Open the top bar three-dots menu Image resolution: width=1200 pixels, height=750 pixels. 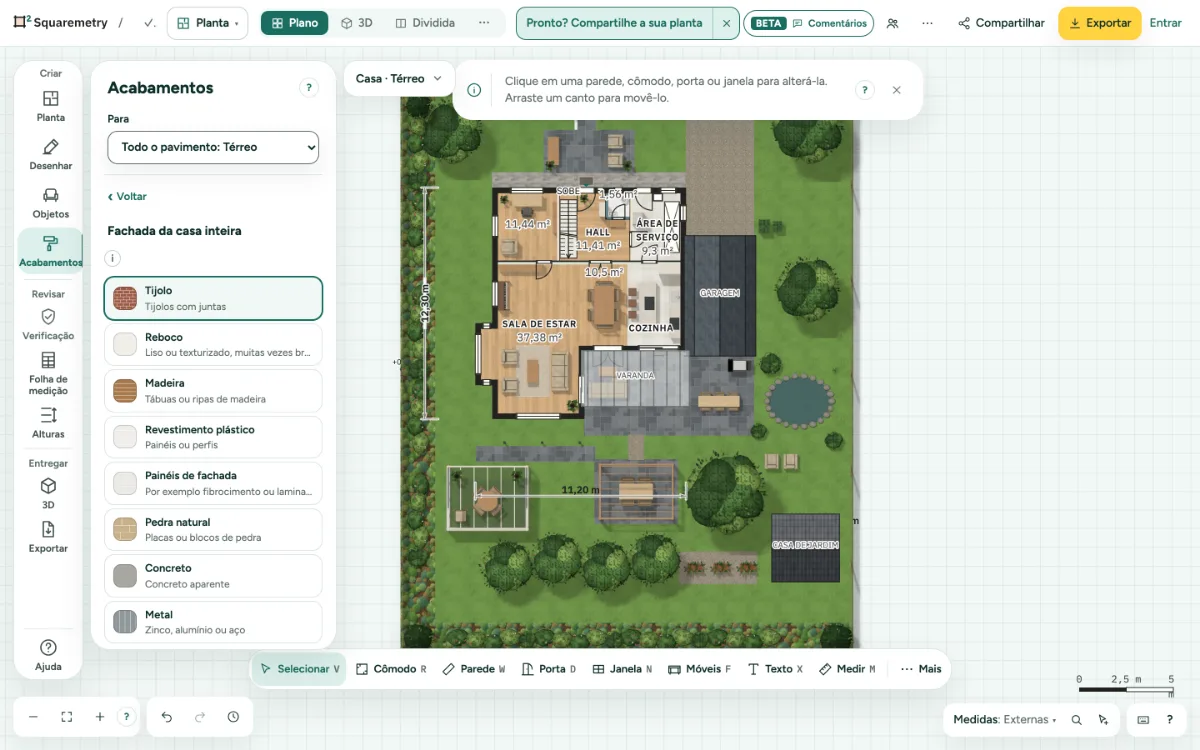(x=928, y=23)
